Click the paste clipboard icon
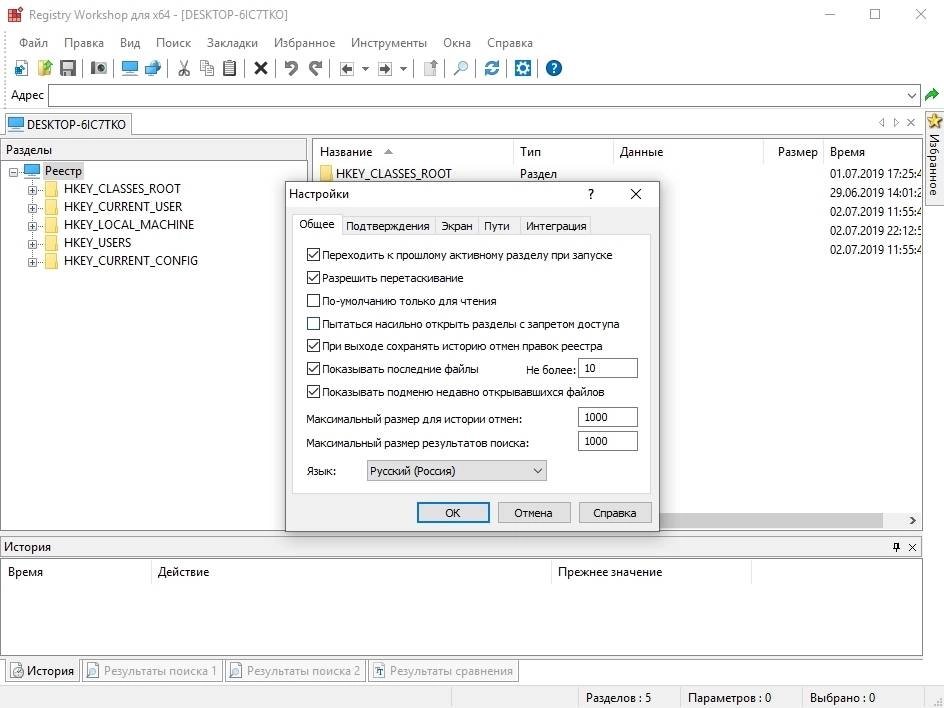 point(229,68)
